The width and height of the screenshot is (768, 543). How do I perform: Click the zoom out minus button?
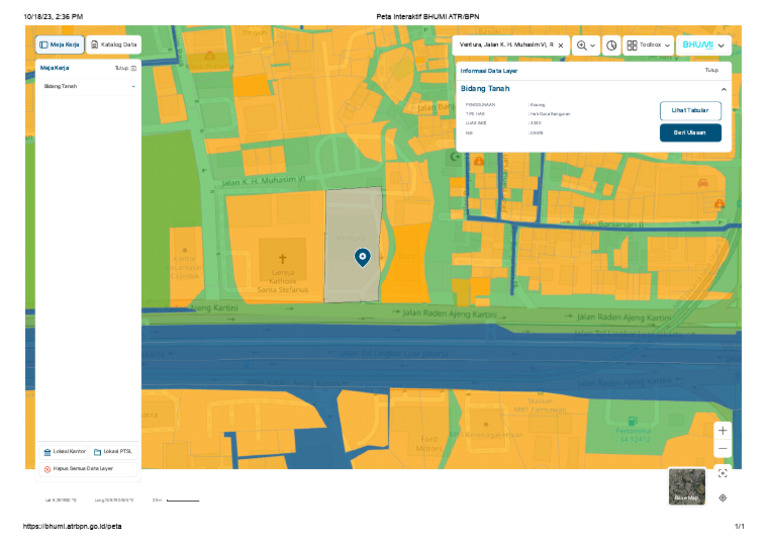722,449
